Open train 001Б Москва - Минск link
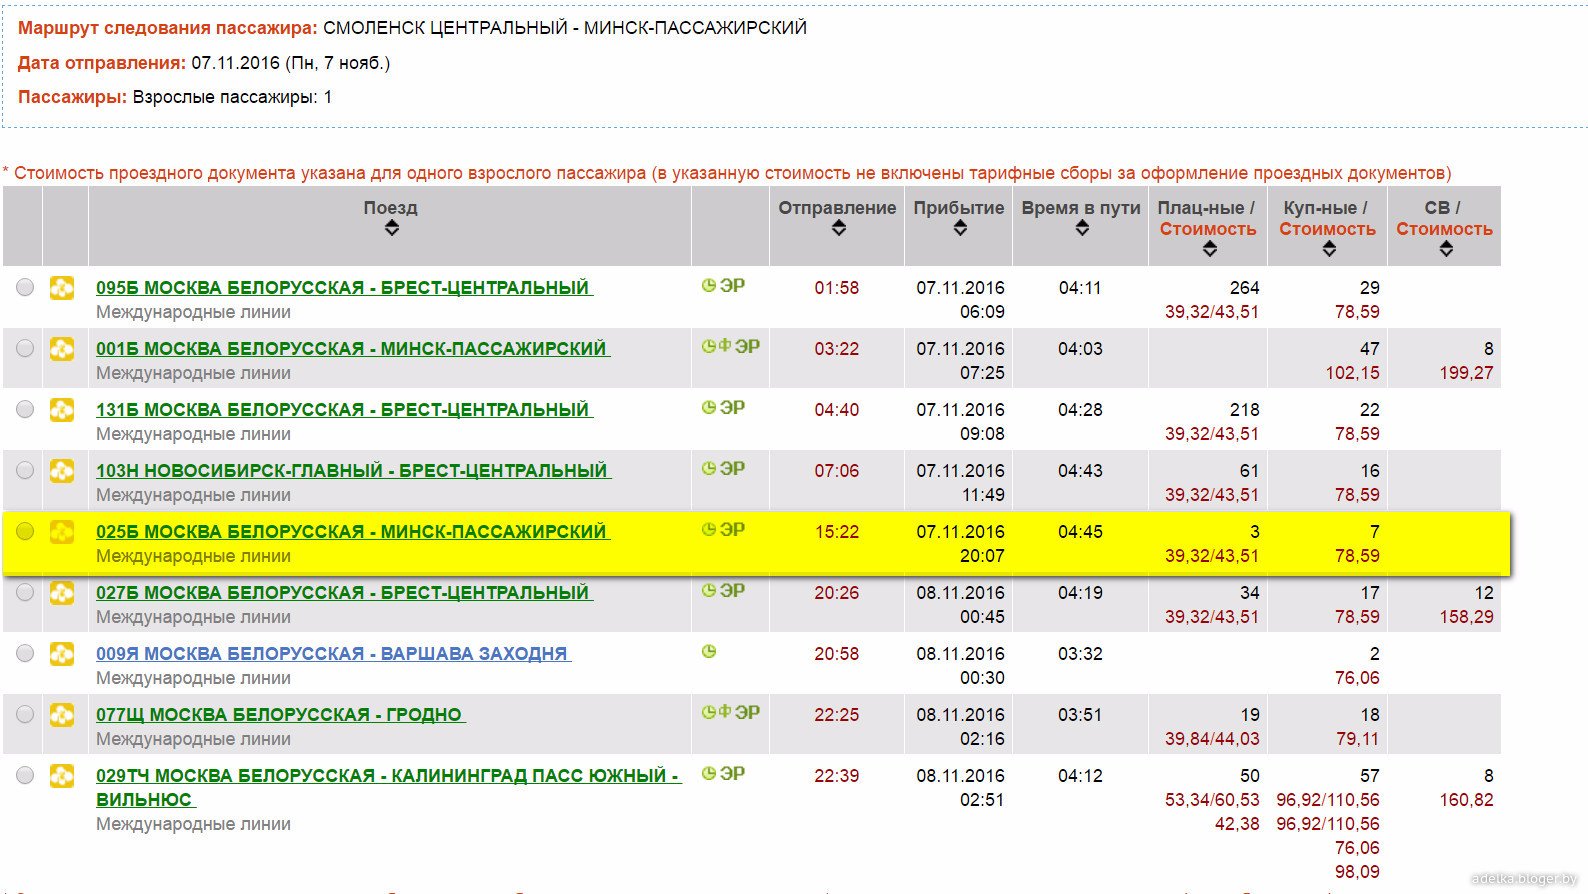This screenshot has height=894, width=1588. pyautogui.click(x=353, y=349)
